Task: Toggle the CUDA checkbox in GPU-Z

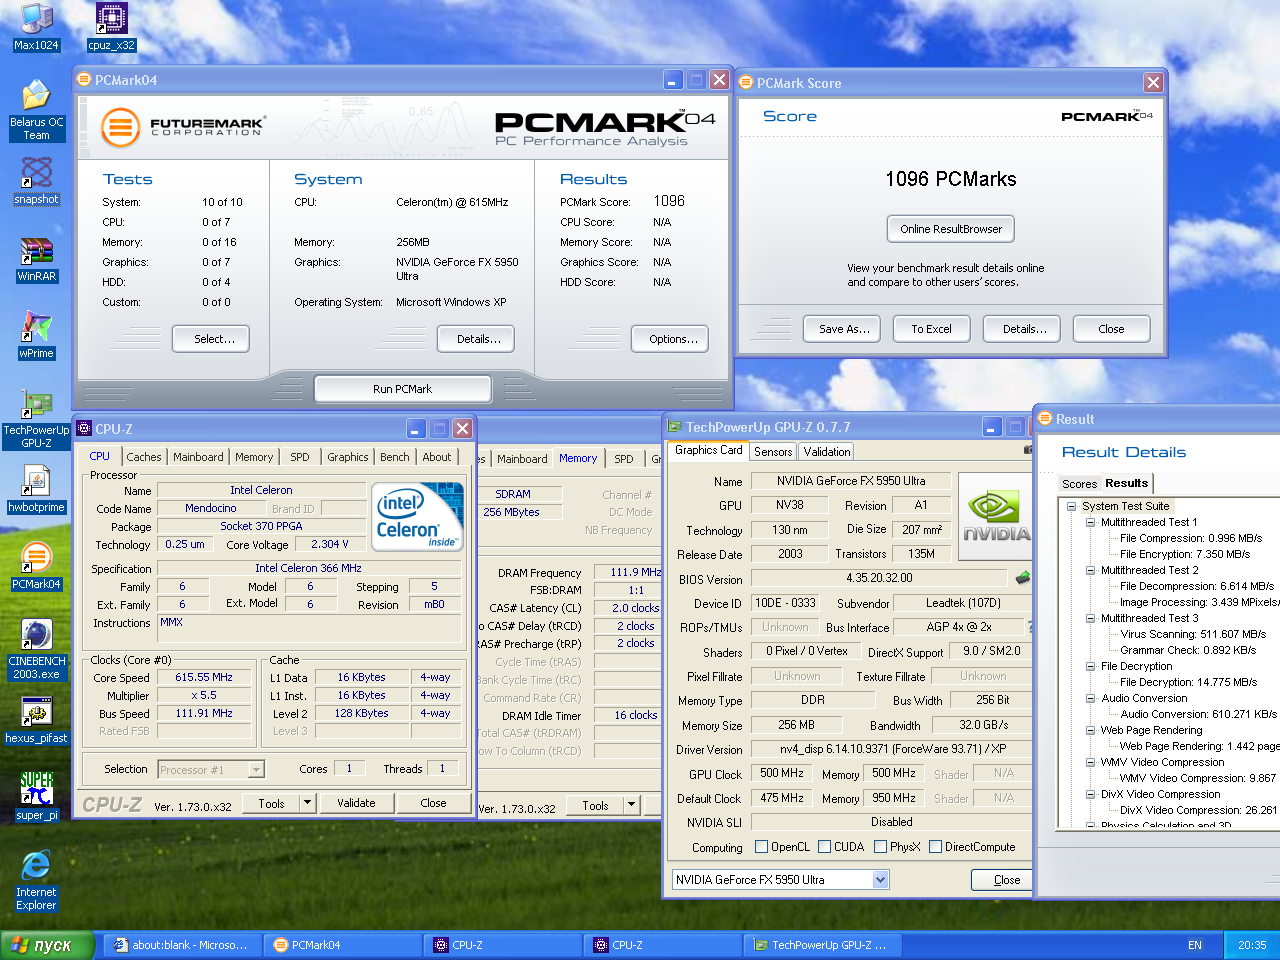Action: click(x=824, y=847)
